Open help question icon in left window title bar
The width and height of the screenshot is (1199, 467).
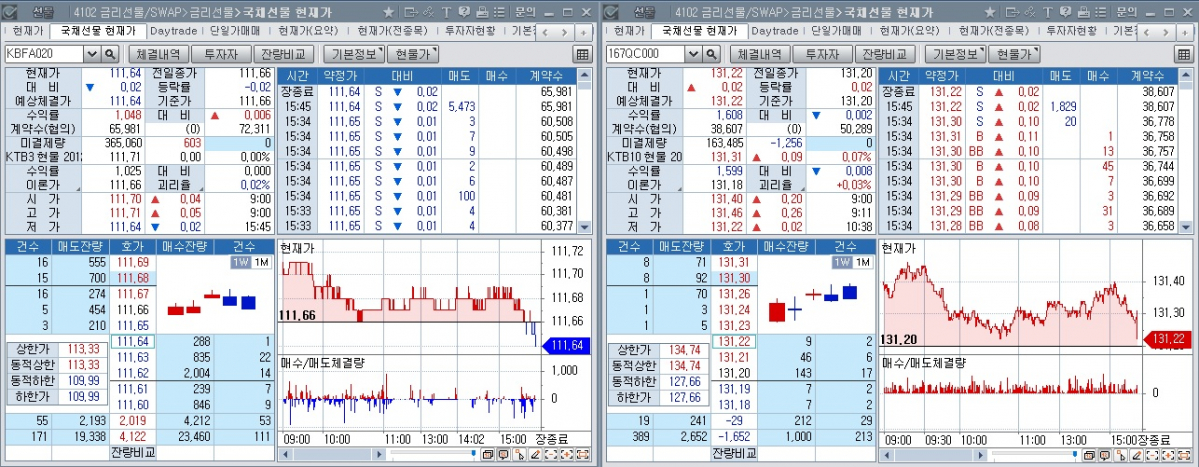464,12
